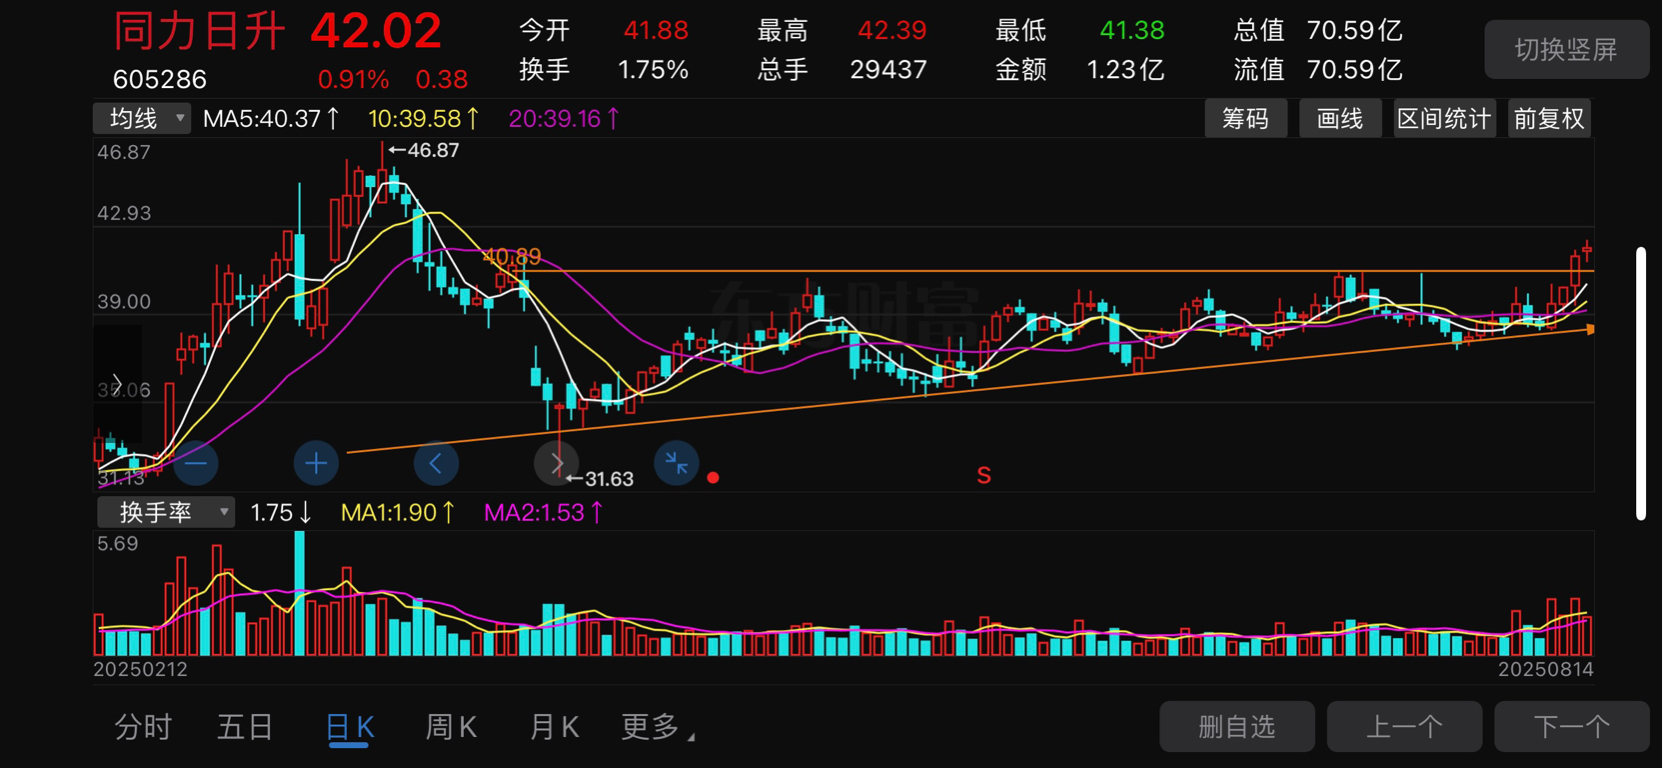This screenshot has height=768, width=1663.
Task: Tap stock code 605286
Action: pyautogui.click(x=160, y=80)
